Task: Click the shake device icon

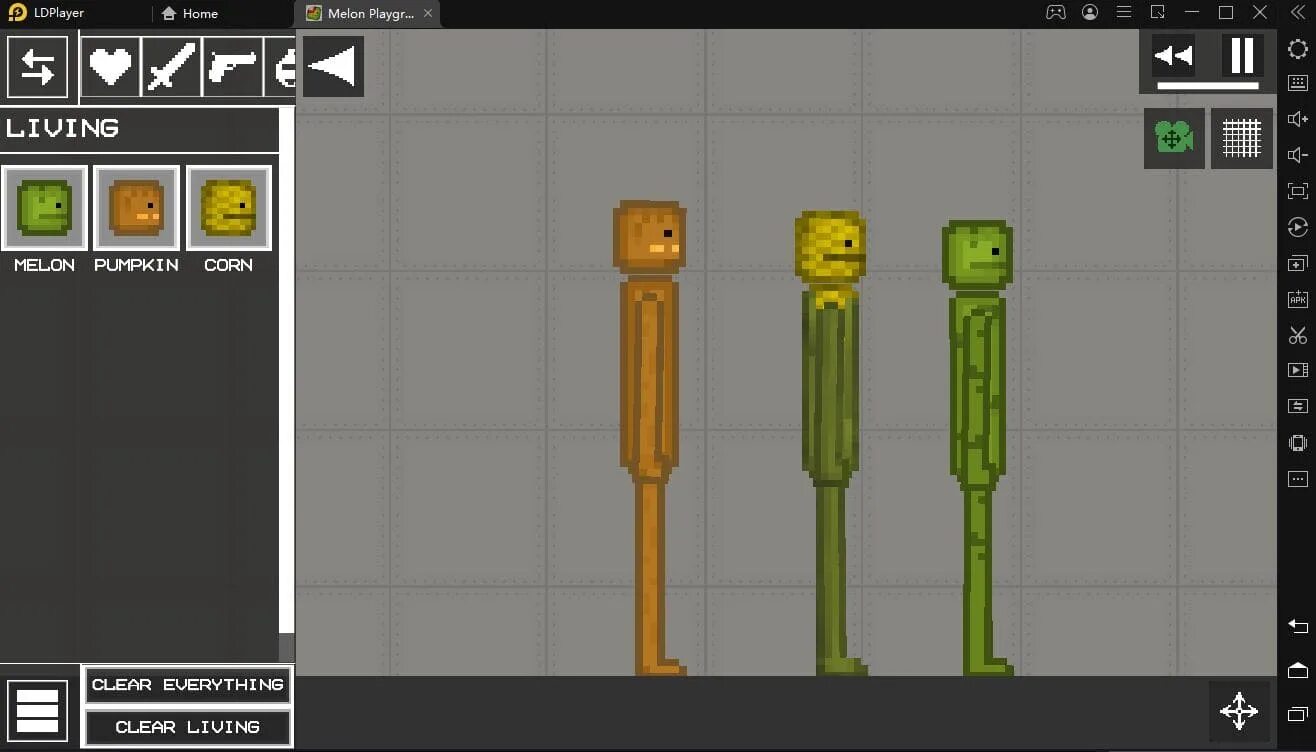Action: click(1297, 443)
